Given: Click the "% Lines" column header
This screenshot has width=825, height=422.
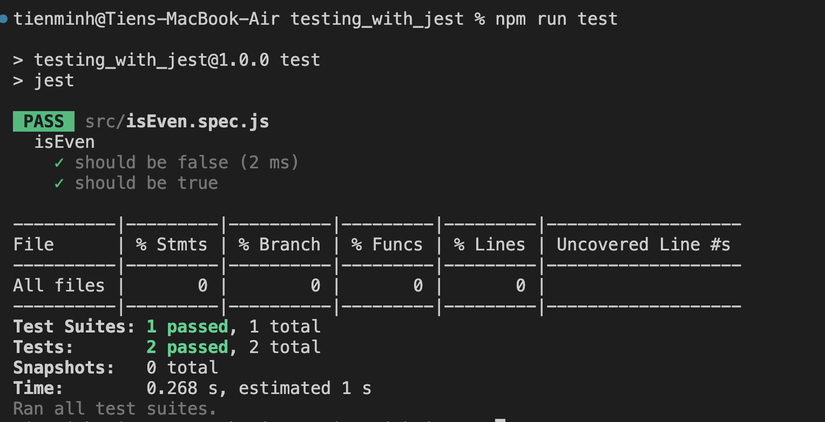Looking at the screenshot, I should pos(489,244).
